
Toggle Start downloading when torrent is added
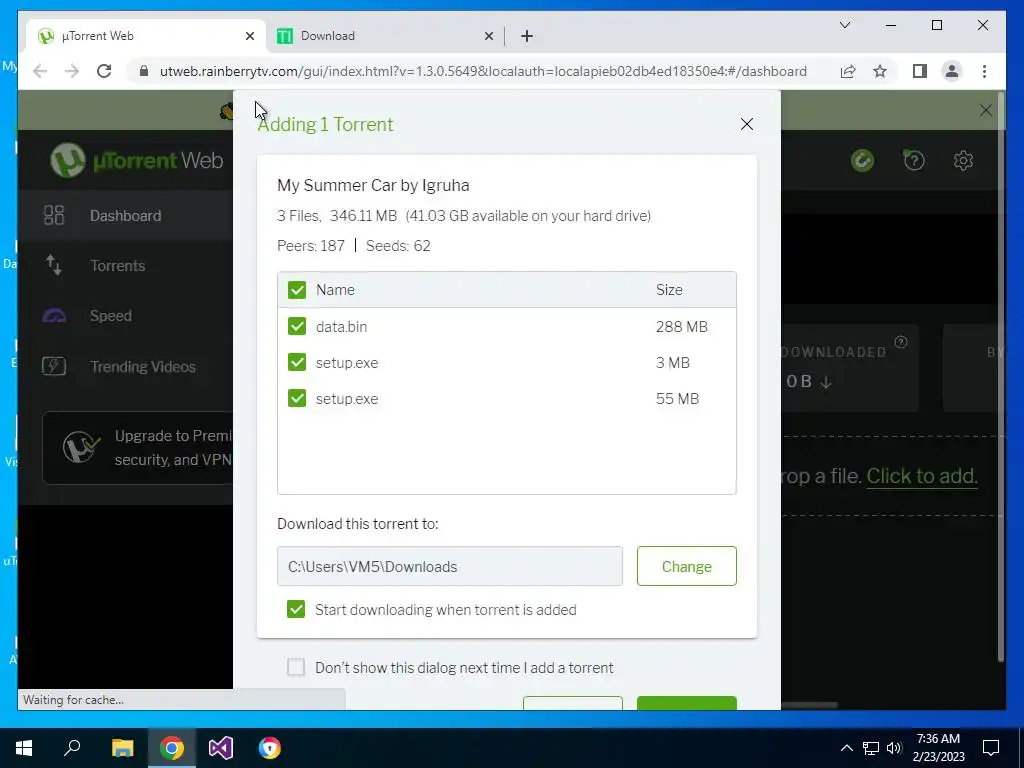pos(296,609)
